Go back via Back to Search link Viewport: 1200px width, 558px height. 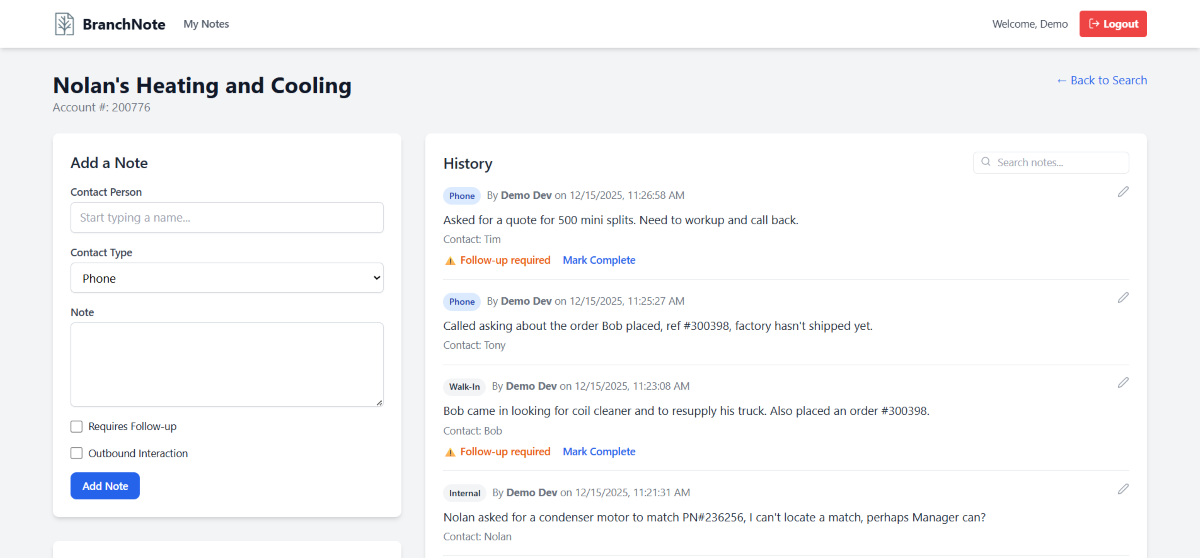(1101, 80)
